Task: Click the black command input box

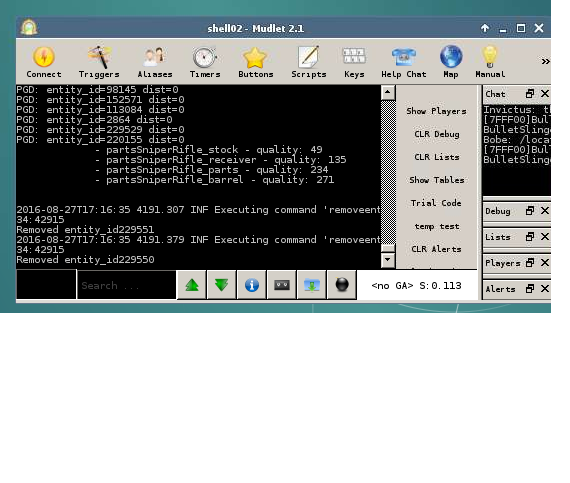Action: click(47, 284)
